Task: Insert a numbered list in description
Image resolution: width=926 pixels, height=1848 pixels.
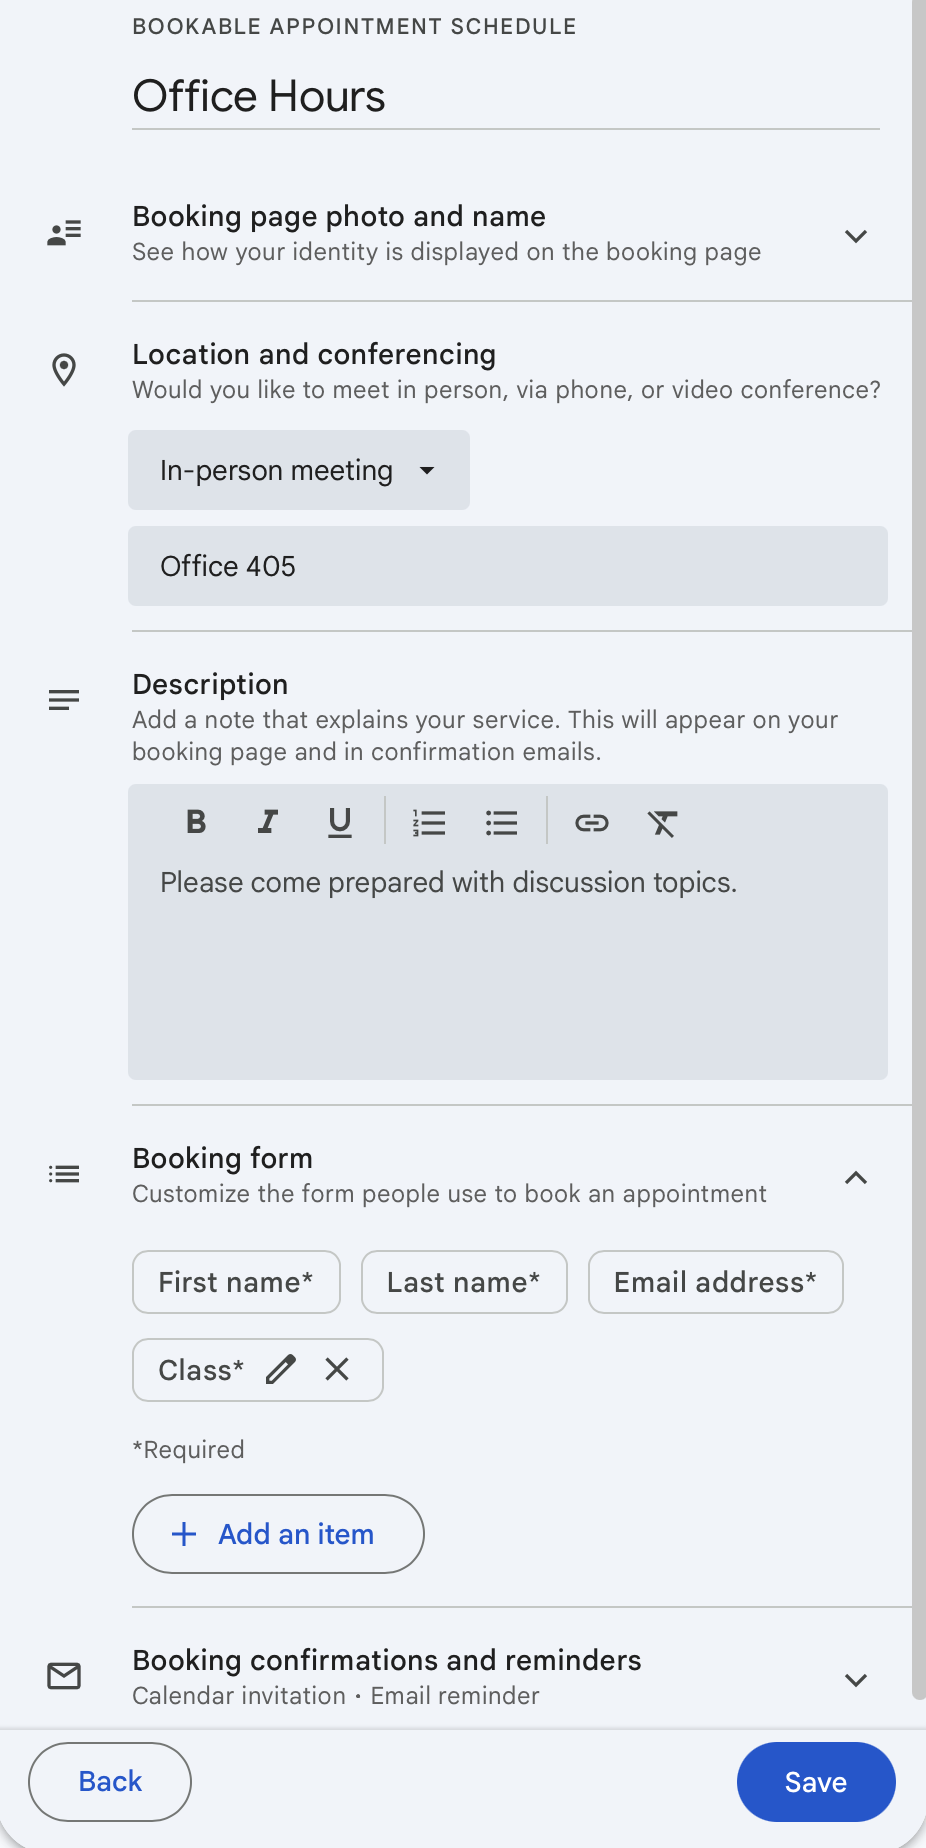Action: (x=429, y=823)
